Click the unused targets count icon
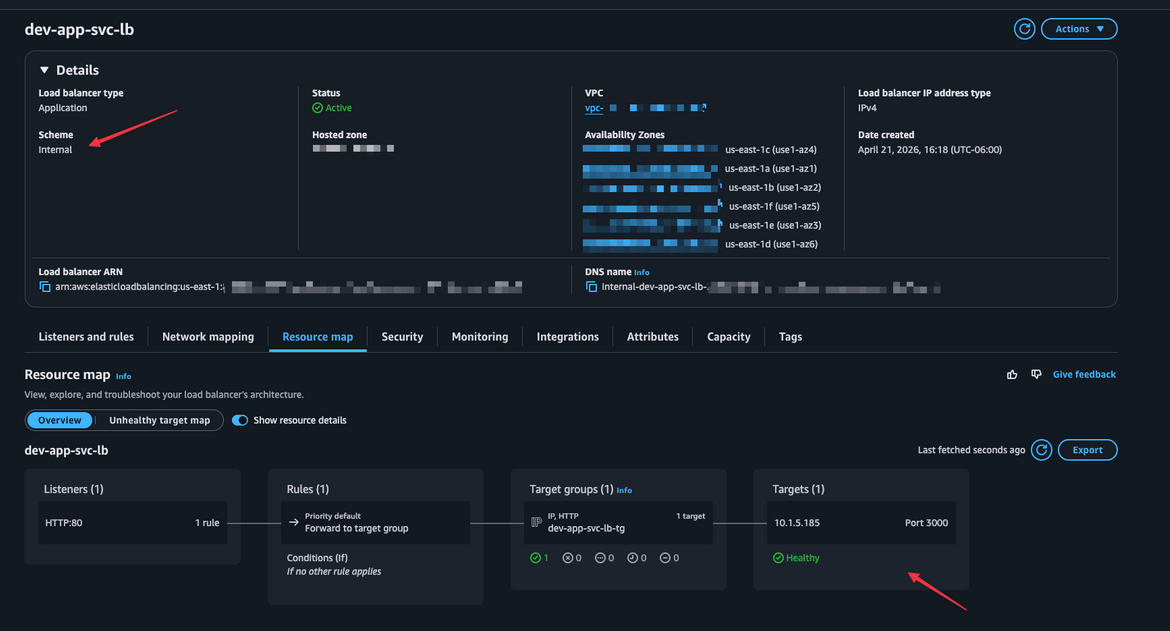The width and height of the screenshot is (1170, 631). click(x=600, y=558)
